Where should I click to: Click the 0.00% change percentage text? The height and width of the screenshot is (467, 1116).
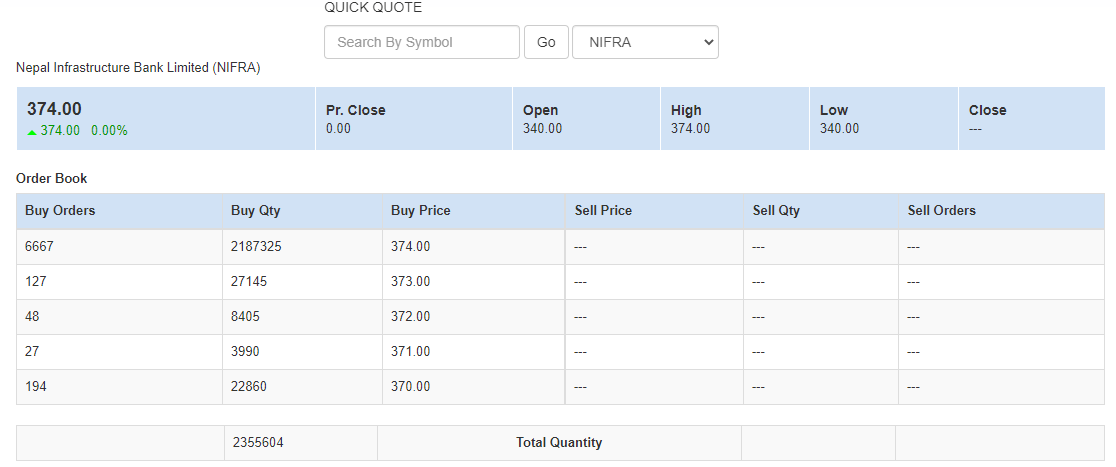[109, 131]
